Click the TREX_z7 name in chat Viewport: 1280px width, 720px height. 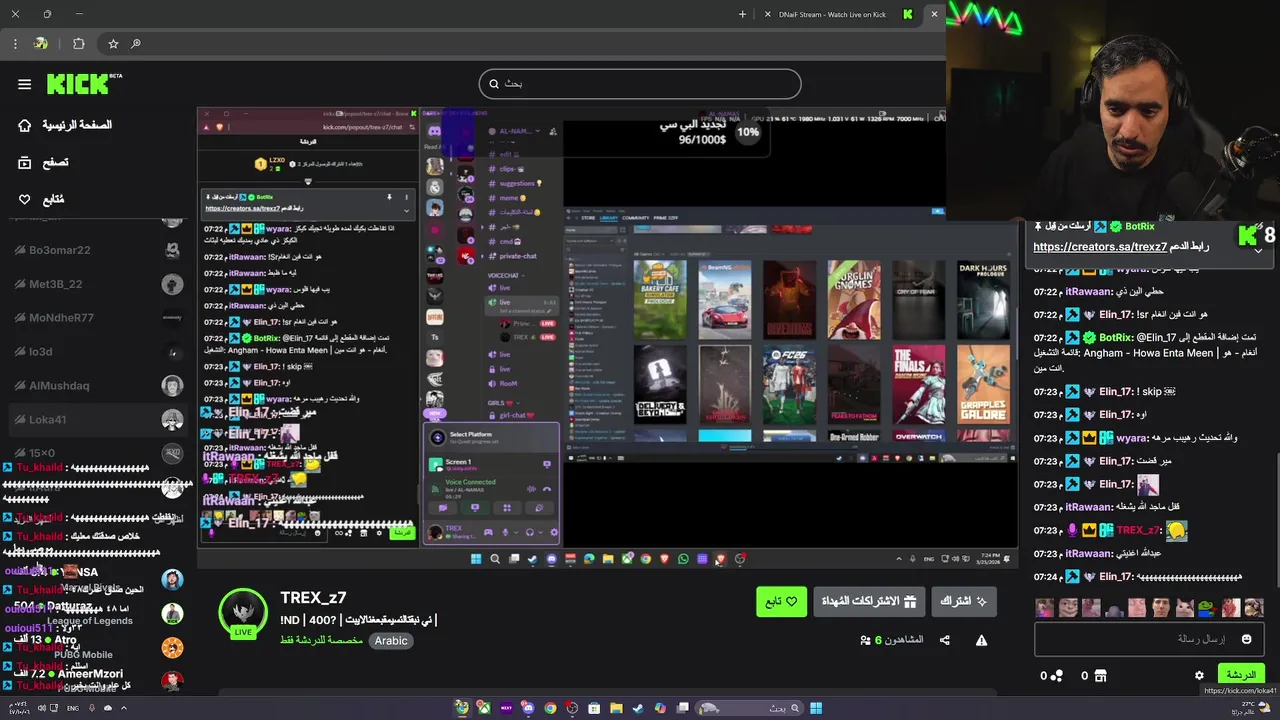[1138, 530]
